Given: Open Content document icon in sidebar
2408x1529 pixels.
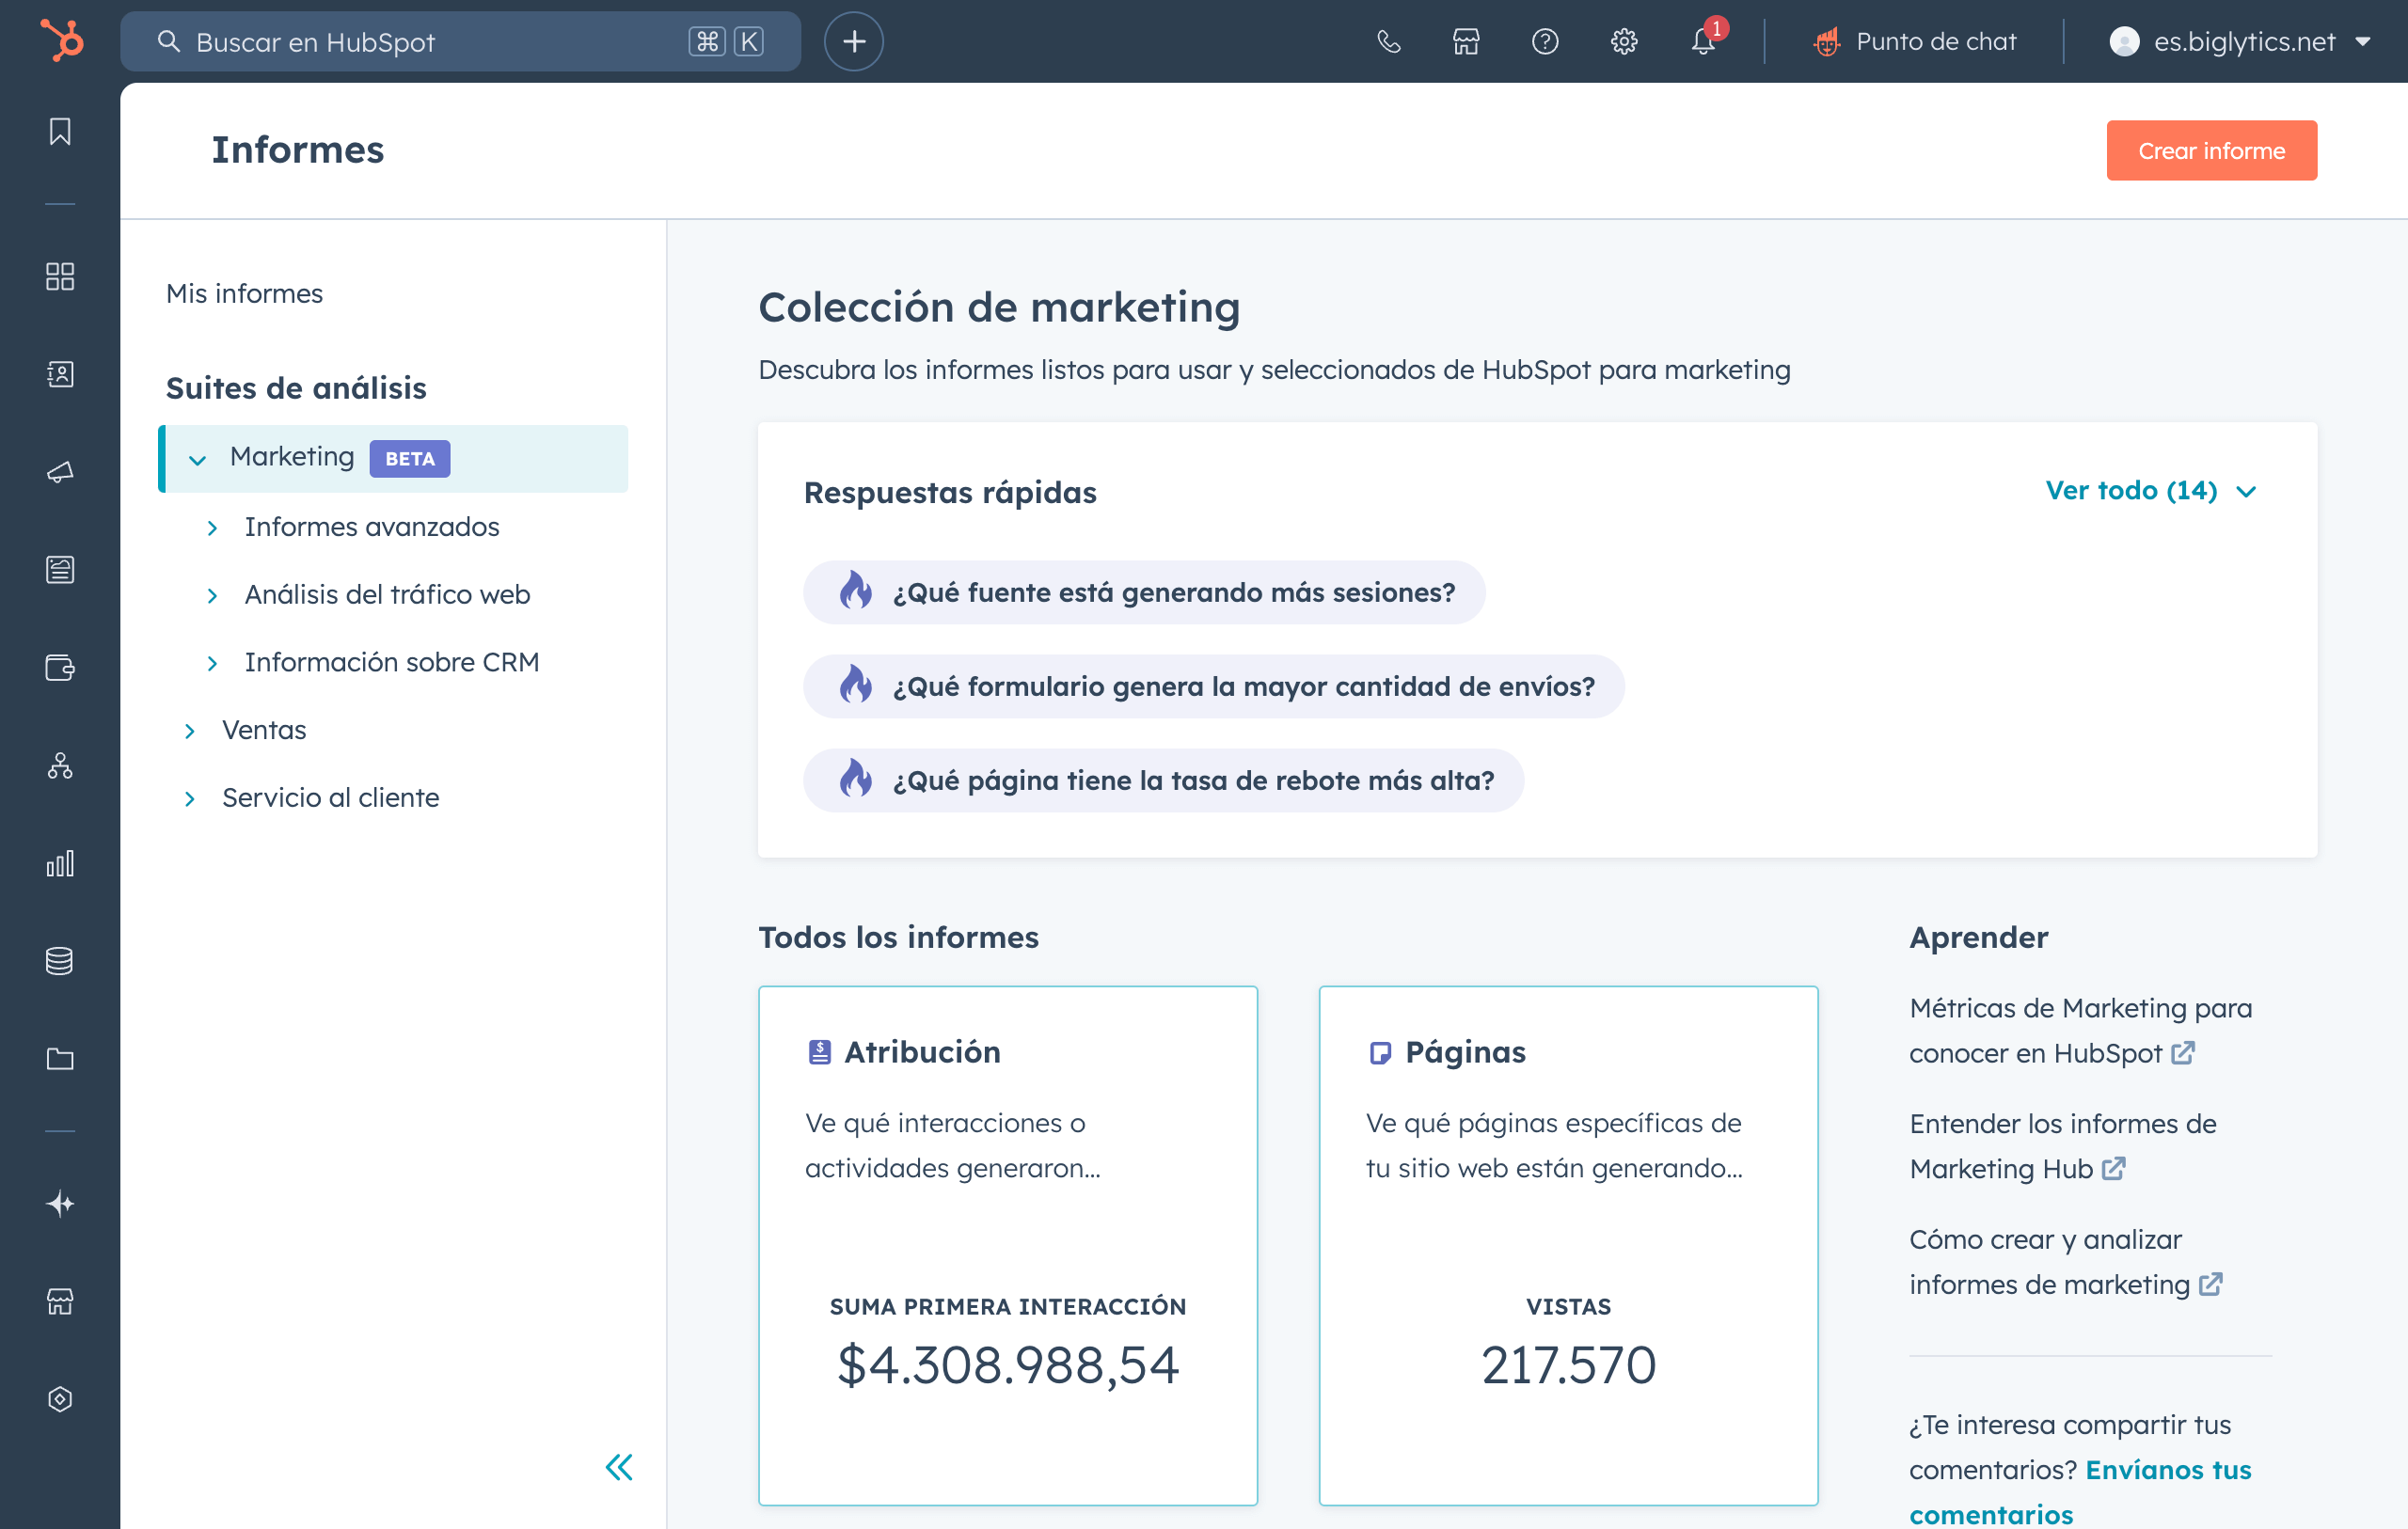Looking at the screenshot, I should (x=60, y=569).
